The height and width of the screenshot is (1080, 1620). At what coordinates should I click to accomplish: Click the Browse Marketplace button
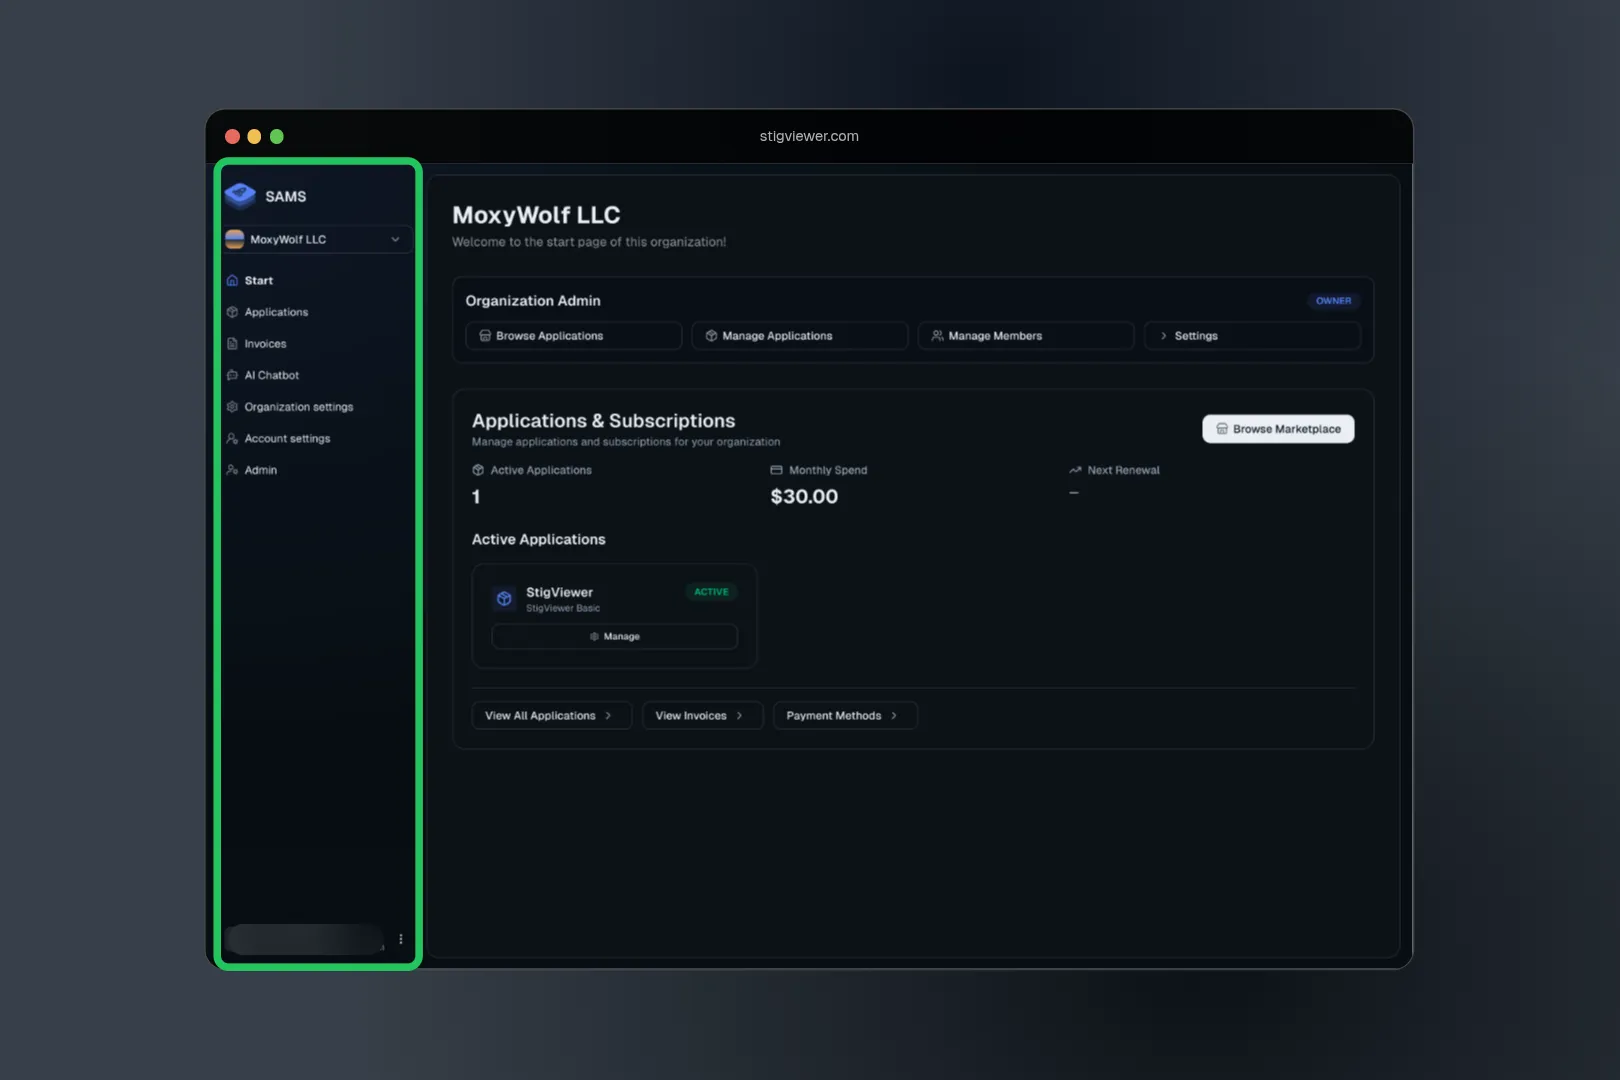1278,428
